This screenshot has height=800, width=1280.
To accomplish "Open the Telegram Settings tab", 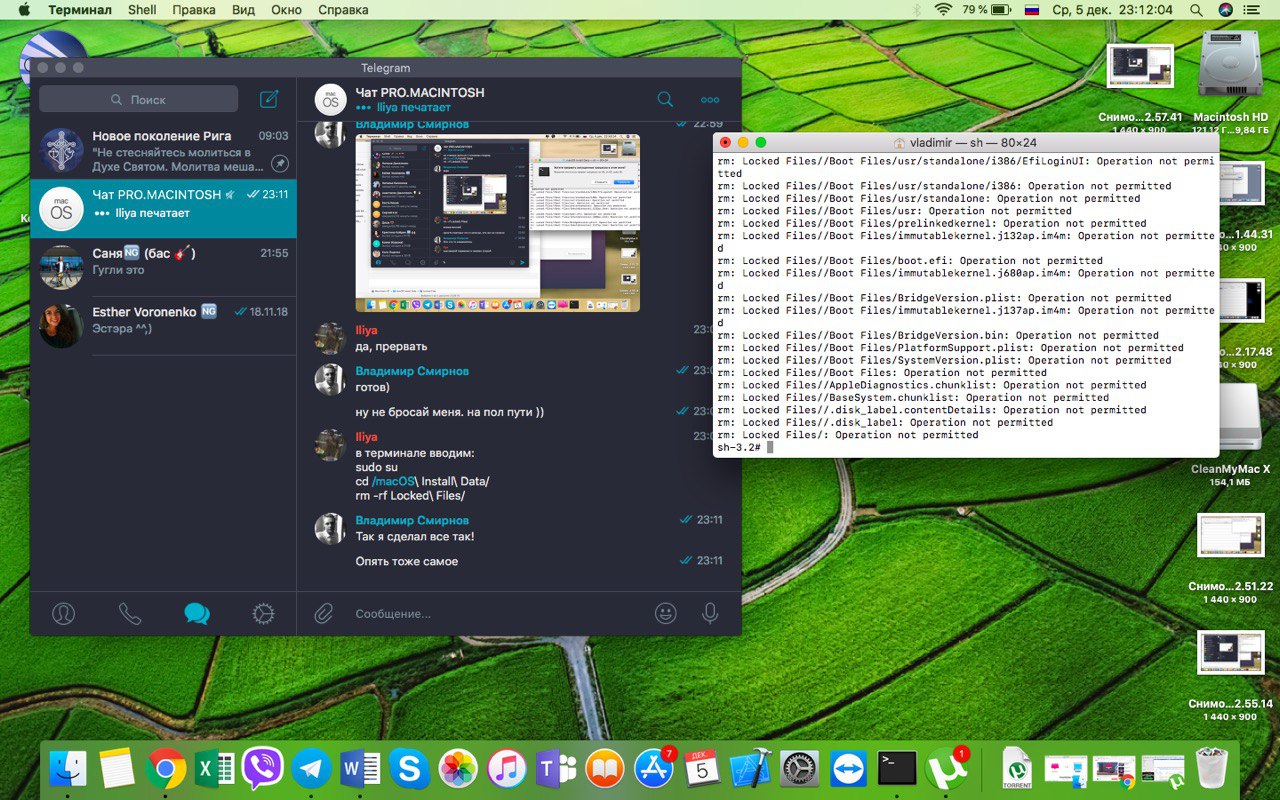I will 263,613.
